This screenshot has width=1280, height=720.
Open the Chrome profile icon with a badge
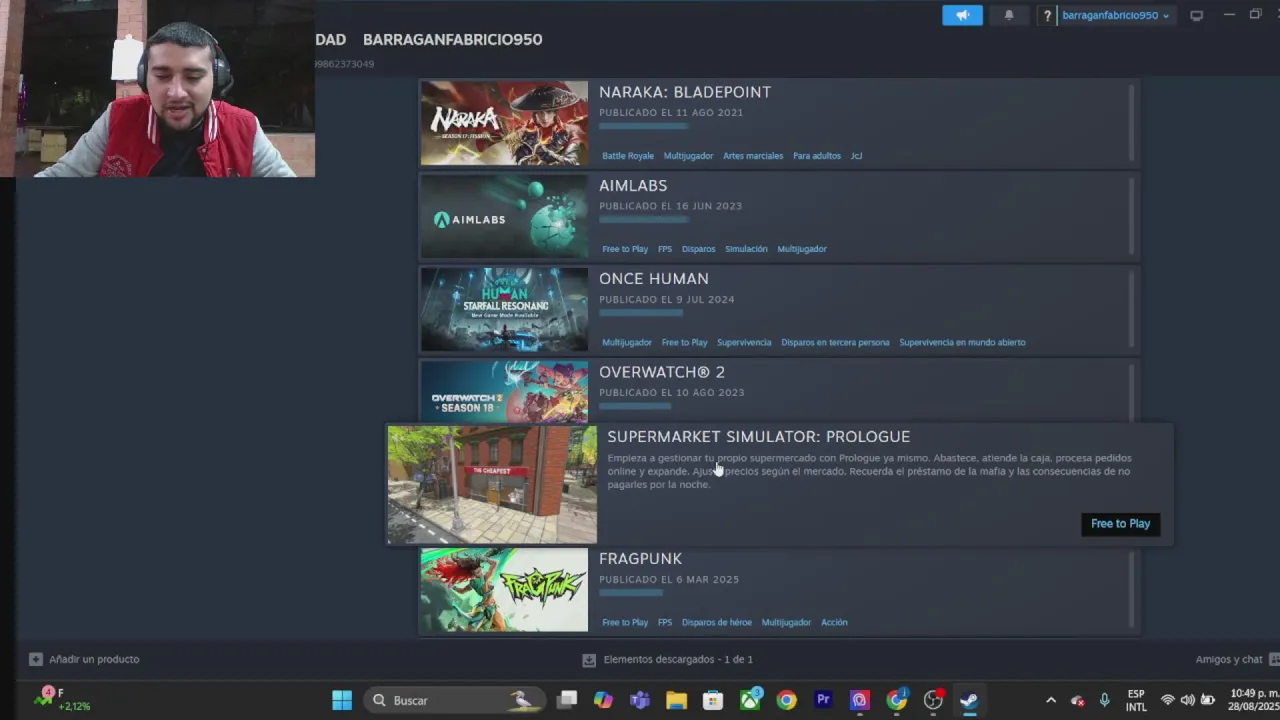click(x=897, y=700)
